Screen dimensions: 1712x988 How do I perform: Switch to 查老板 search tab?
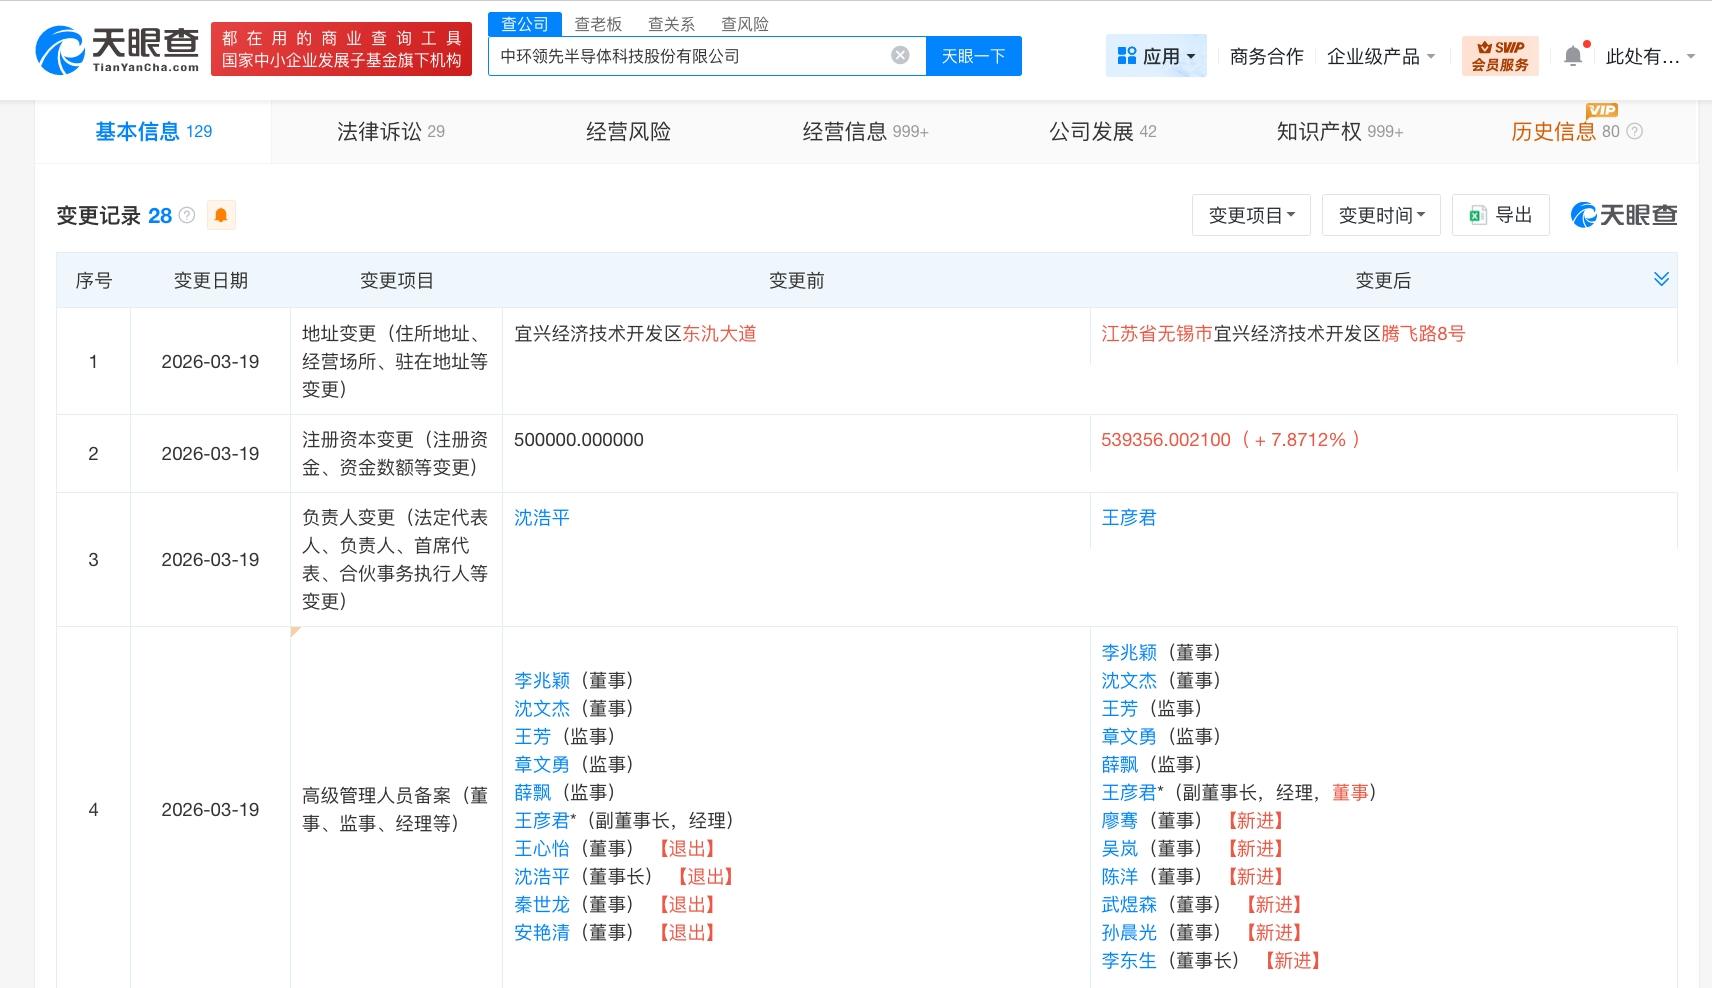[x=598, y=24]
